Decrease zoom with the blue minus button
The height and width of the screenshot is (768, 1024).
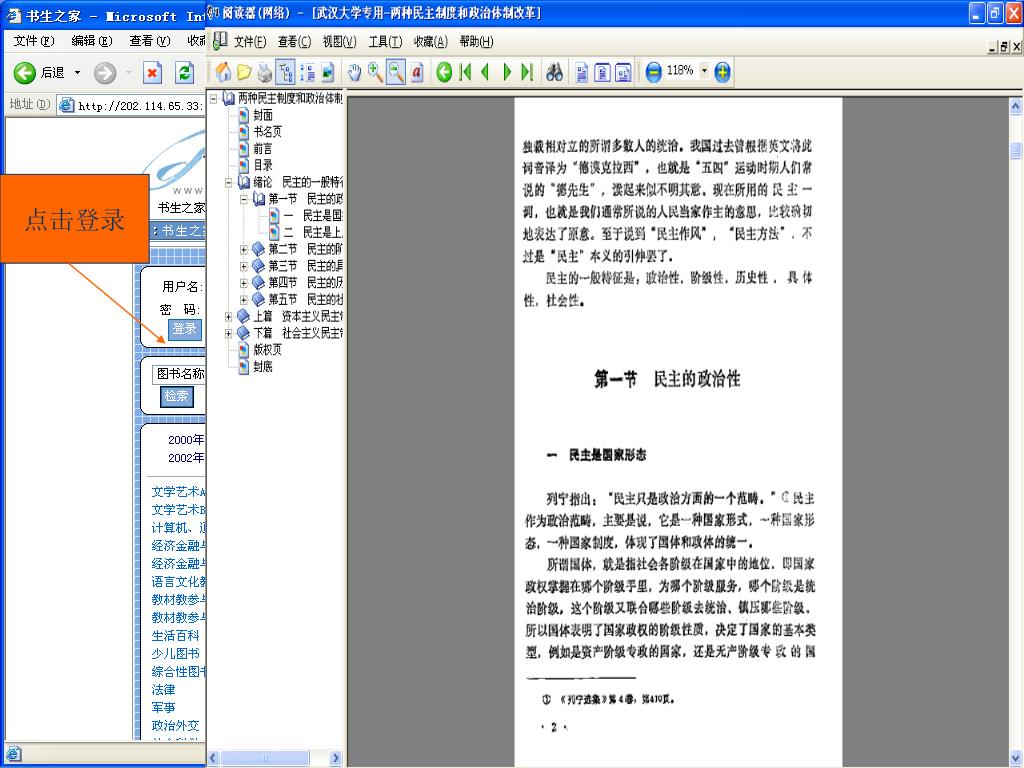pos(653,72)
